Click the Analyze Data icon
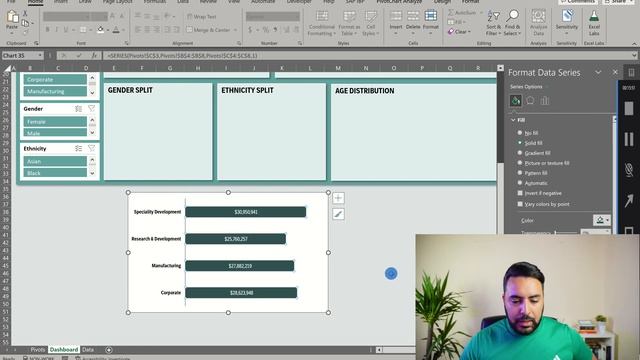This screenshot has height=360, width=640. [x=538, y=16]
